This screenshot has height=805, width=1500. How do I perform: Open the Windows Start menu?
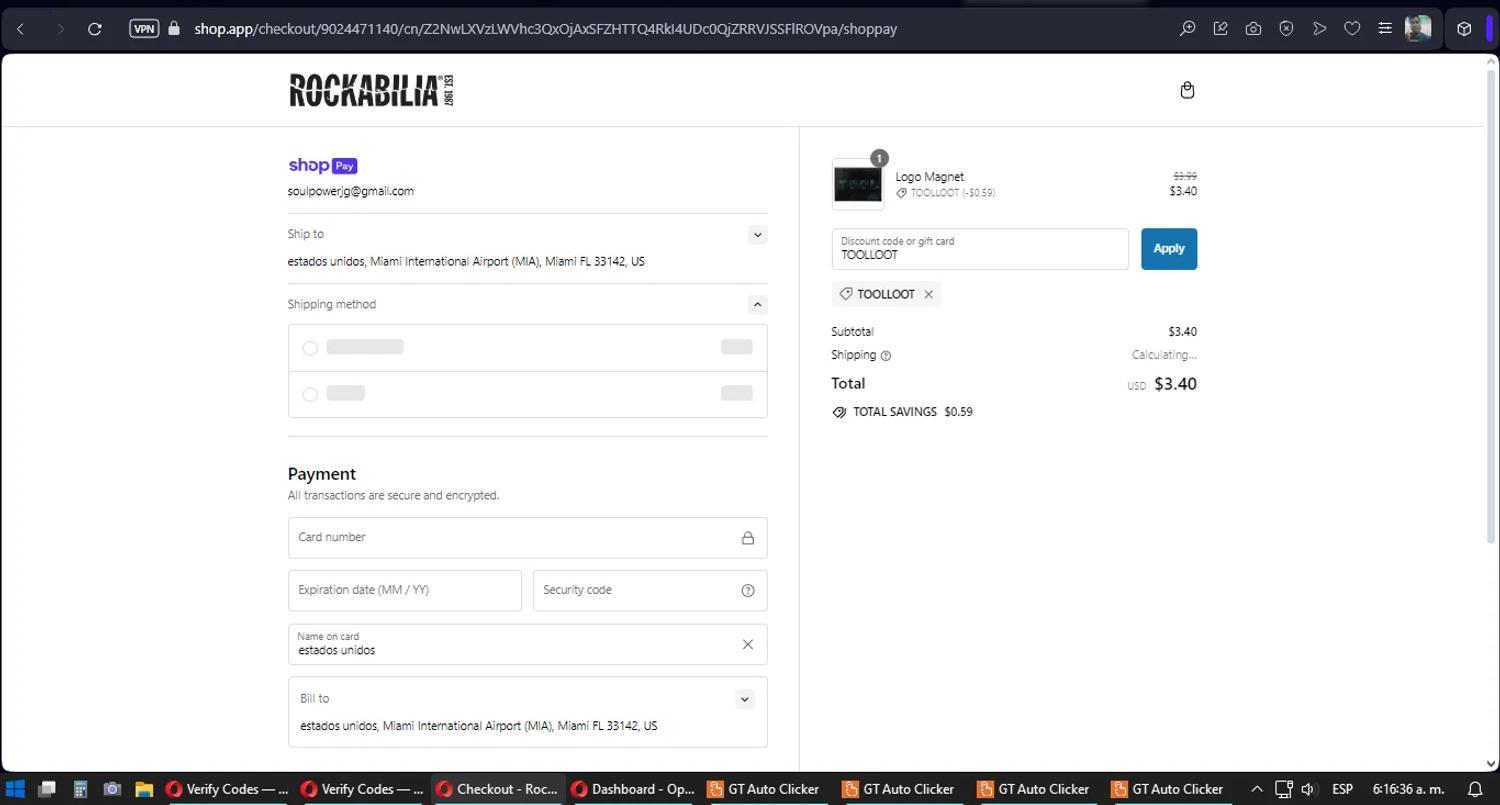[x=15, y=789]
